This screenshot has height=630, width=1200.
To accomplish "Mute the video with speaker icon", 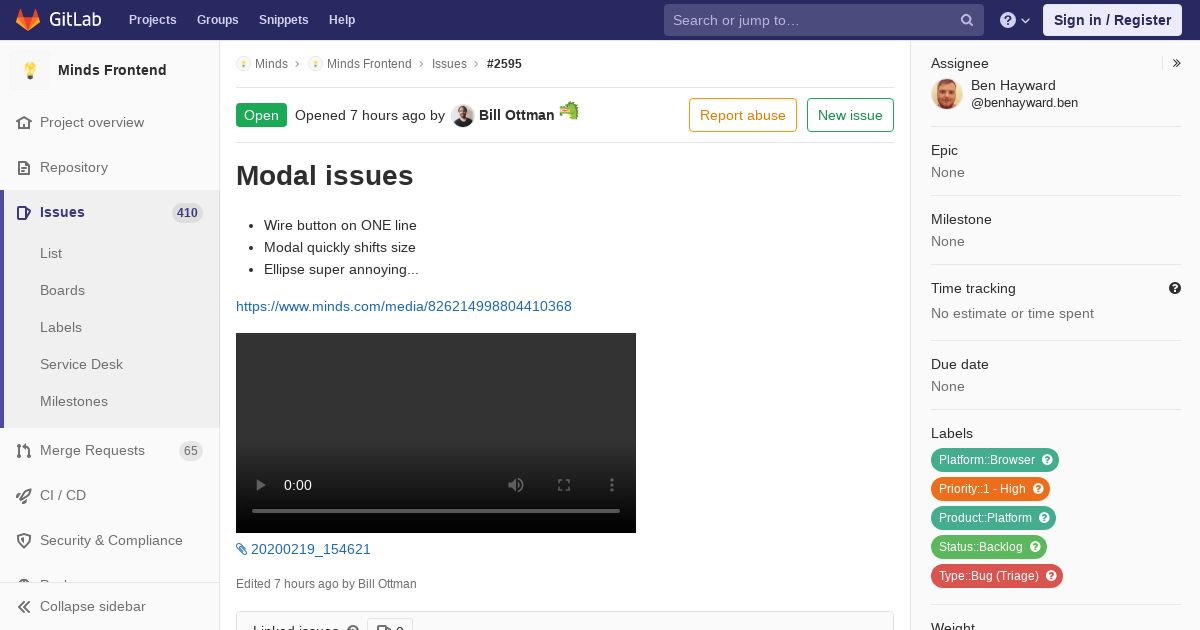I will pos(516,485).
